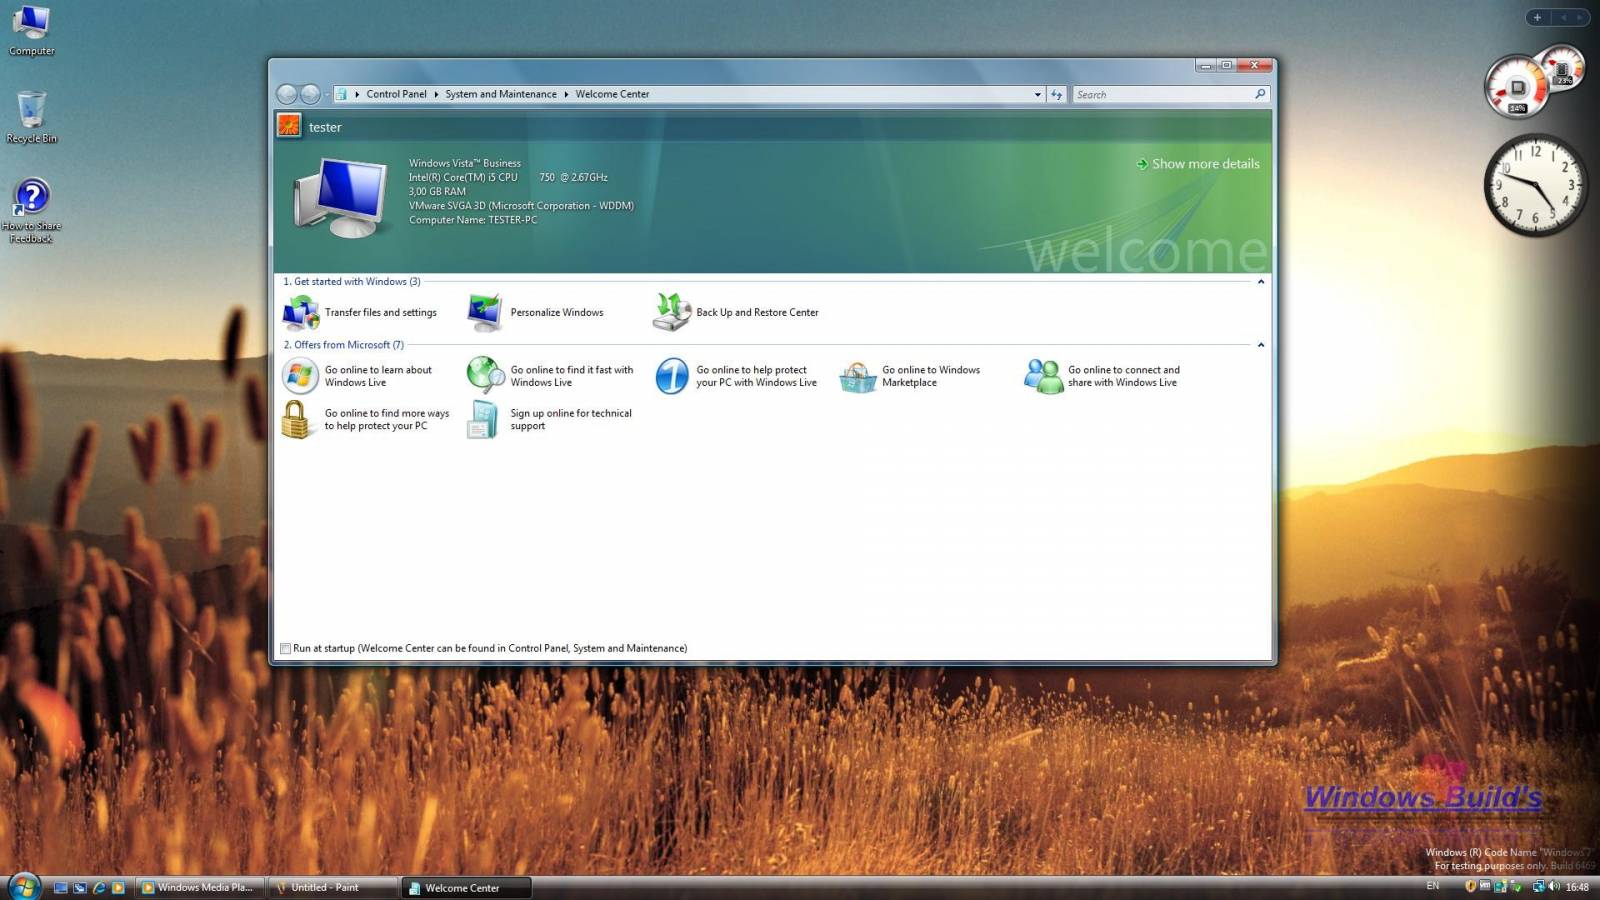Select Go online to connect and share with Windows Live
1600x900 pixels.
tap(1102, 376)
